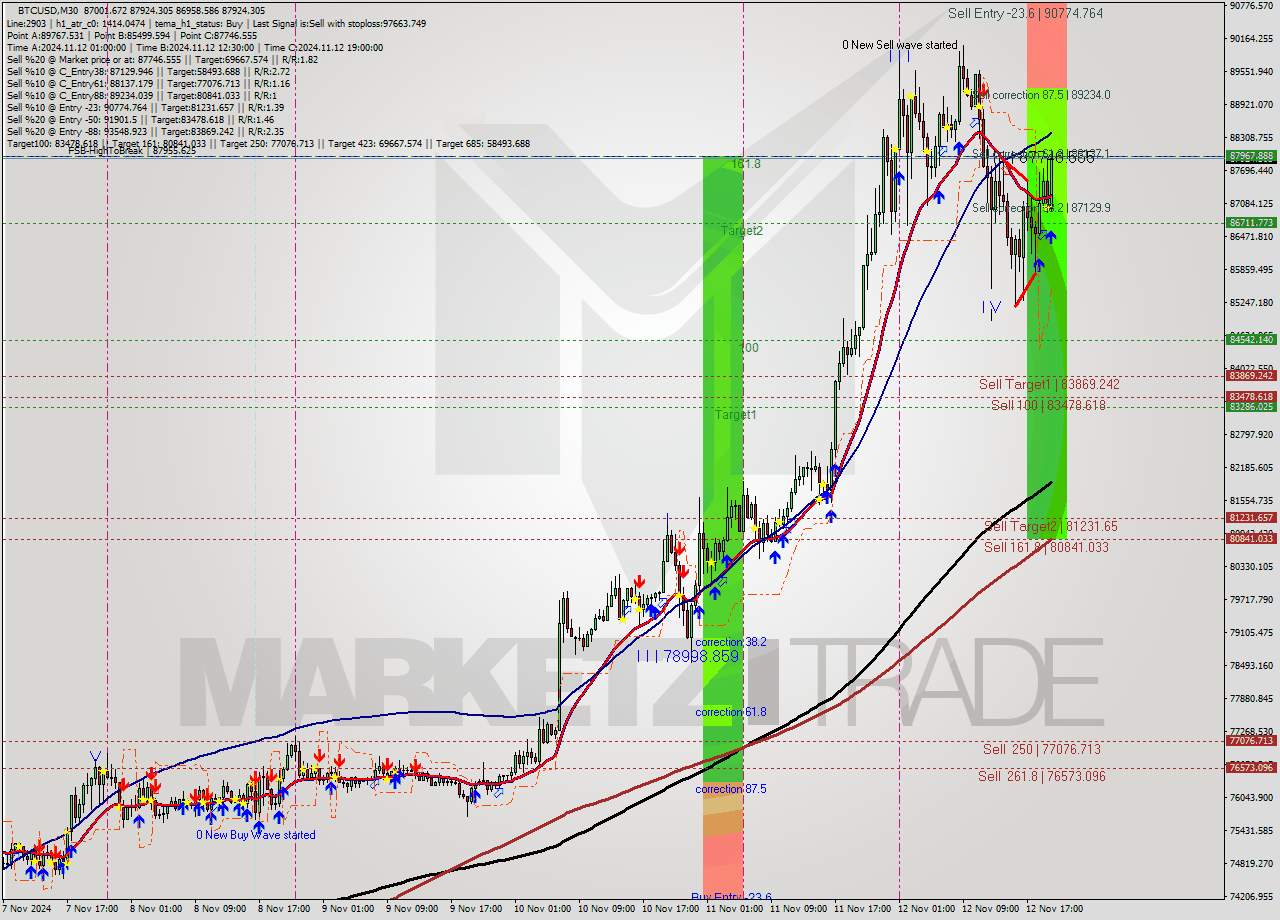Select the 'Line:2903 | h1_atr_c0' info line
The image size is (1280, 920).
[214, 23]
